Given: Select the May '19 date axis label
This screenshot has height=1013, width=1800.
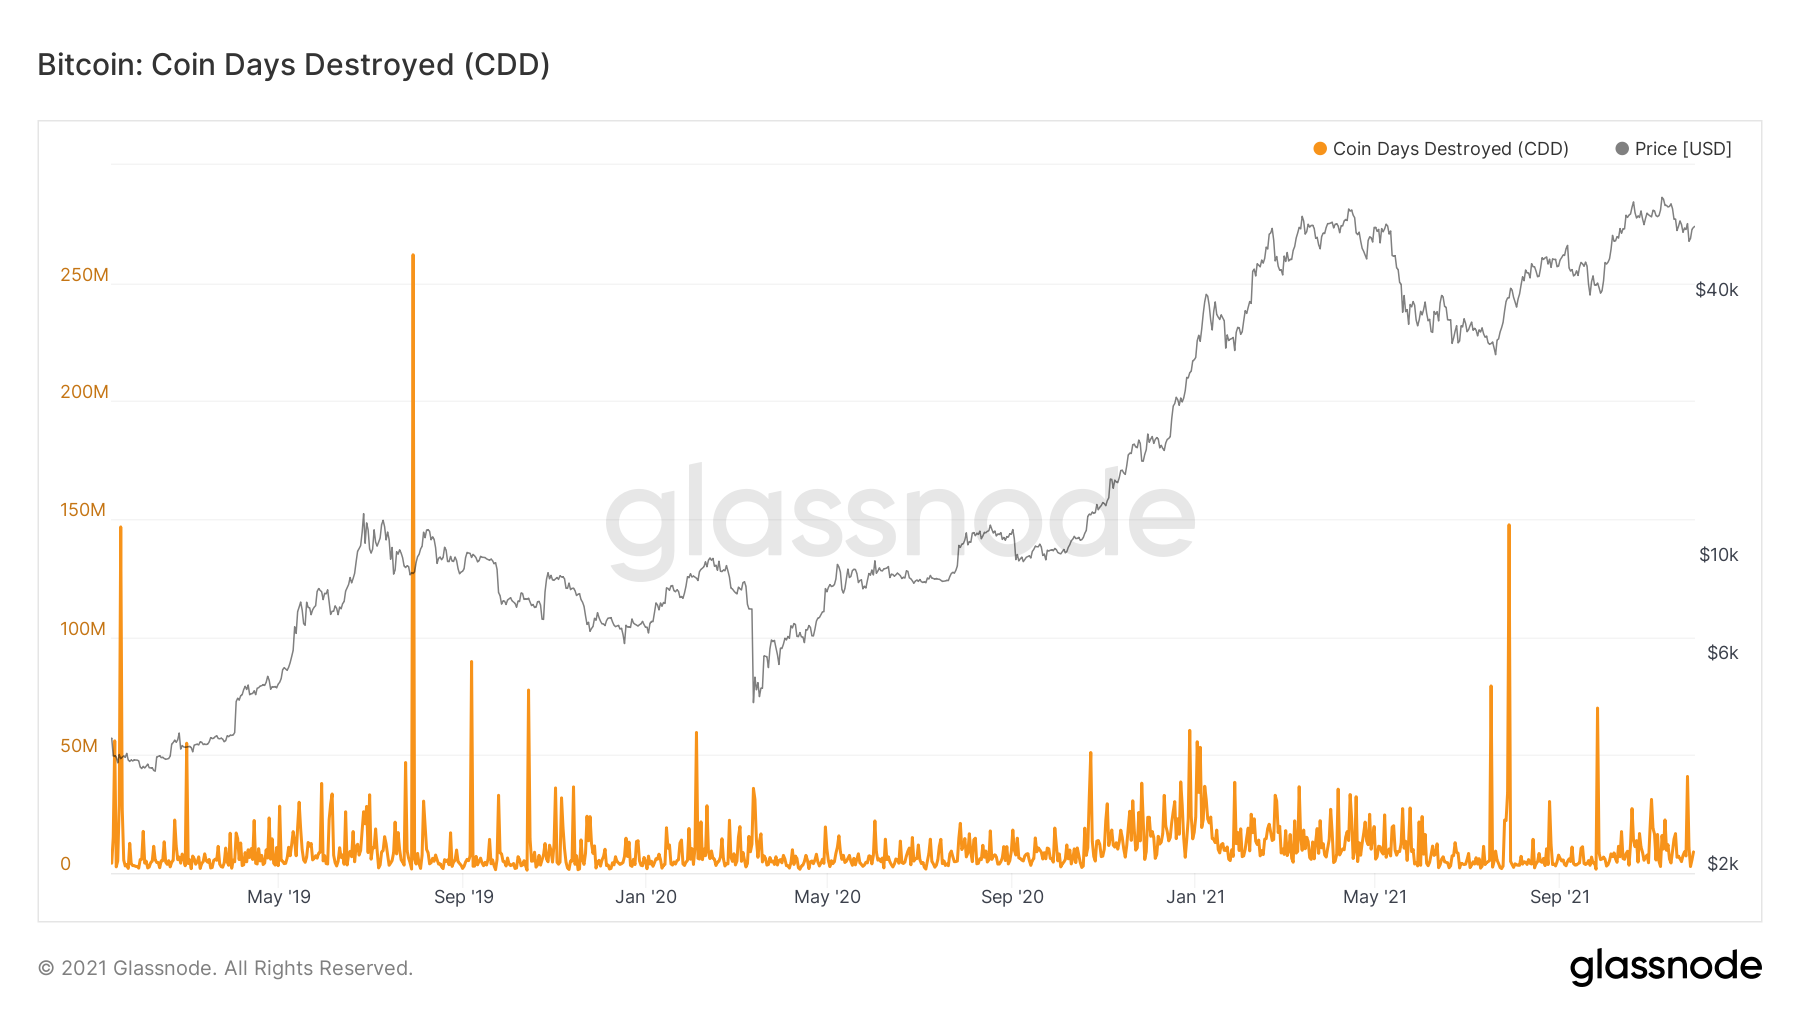Looking at the screenshot, I should [279, 897].
